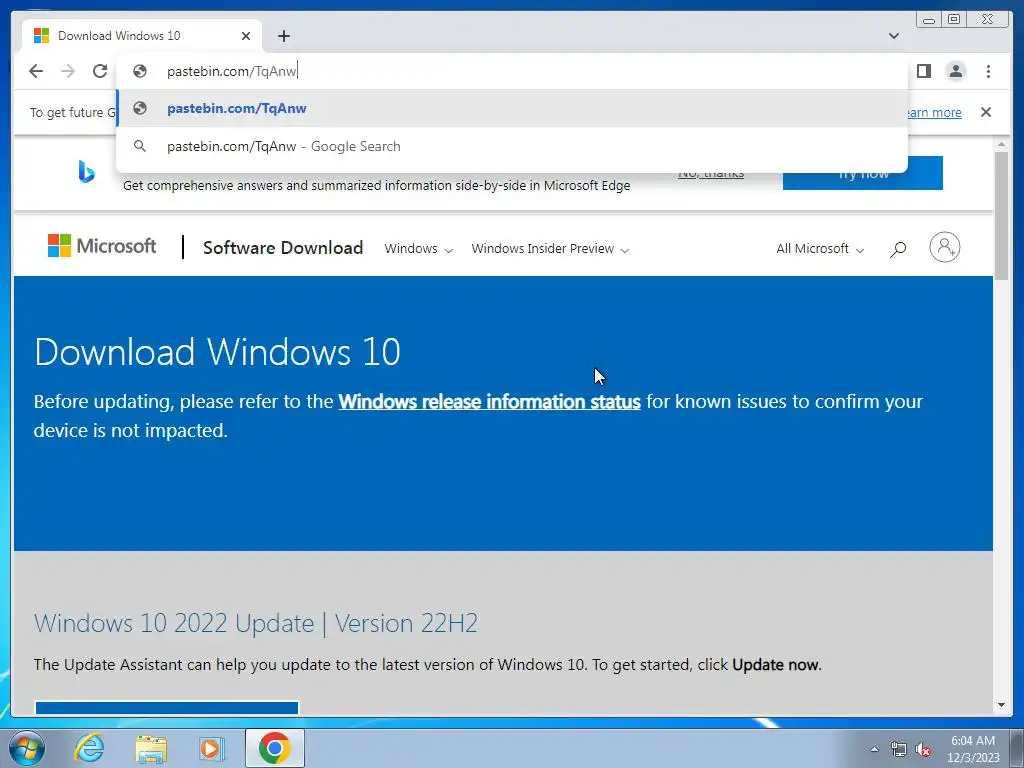Click the Microsoft account sign-in icon
This screenshot has width=1024, height=768.
[944, 248]
